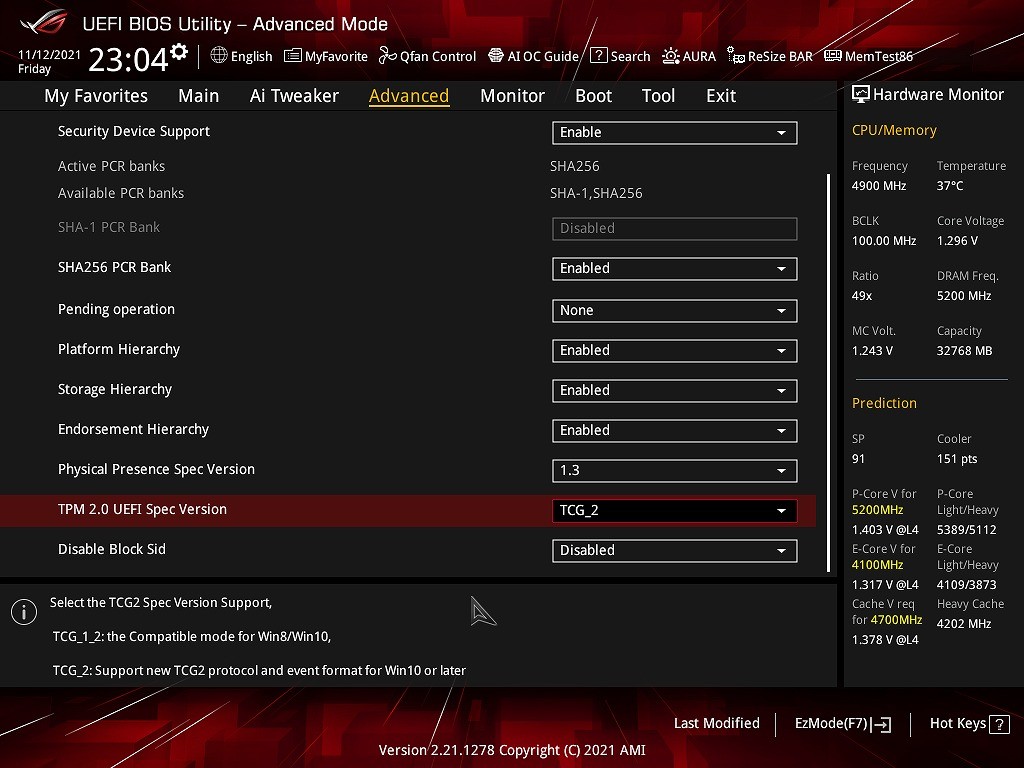Open the Exit tab
1024x768 pixels.
pos(721,96)
